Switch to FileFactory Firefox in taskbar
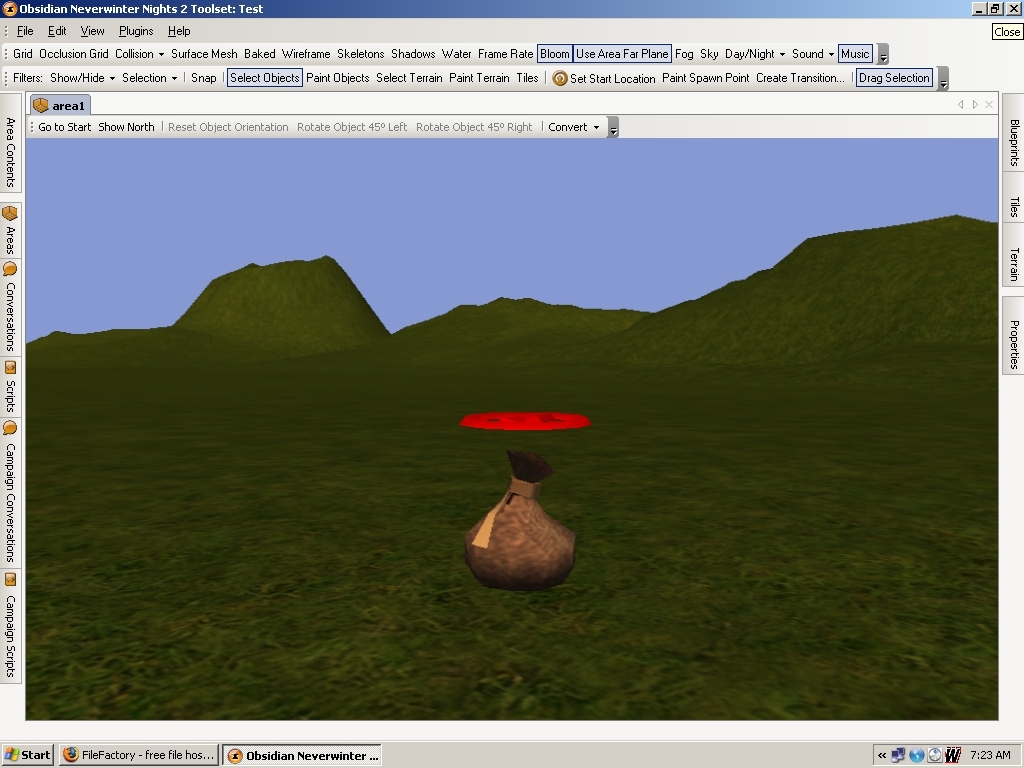Screen dimensions: 1024x768 point(138,755)
